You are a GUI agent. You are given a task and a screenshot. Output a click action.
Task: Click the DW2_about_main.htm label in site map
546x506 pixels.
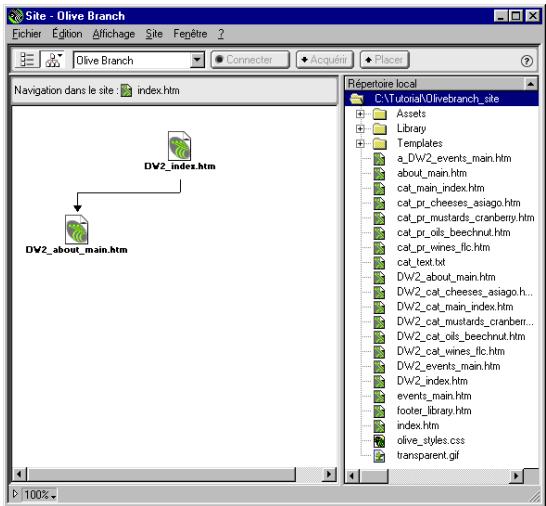[x=77, y=250]
